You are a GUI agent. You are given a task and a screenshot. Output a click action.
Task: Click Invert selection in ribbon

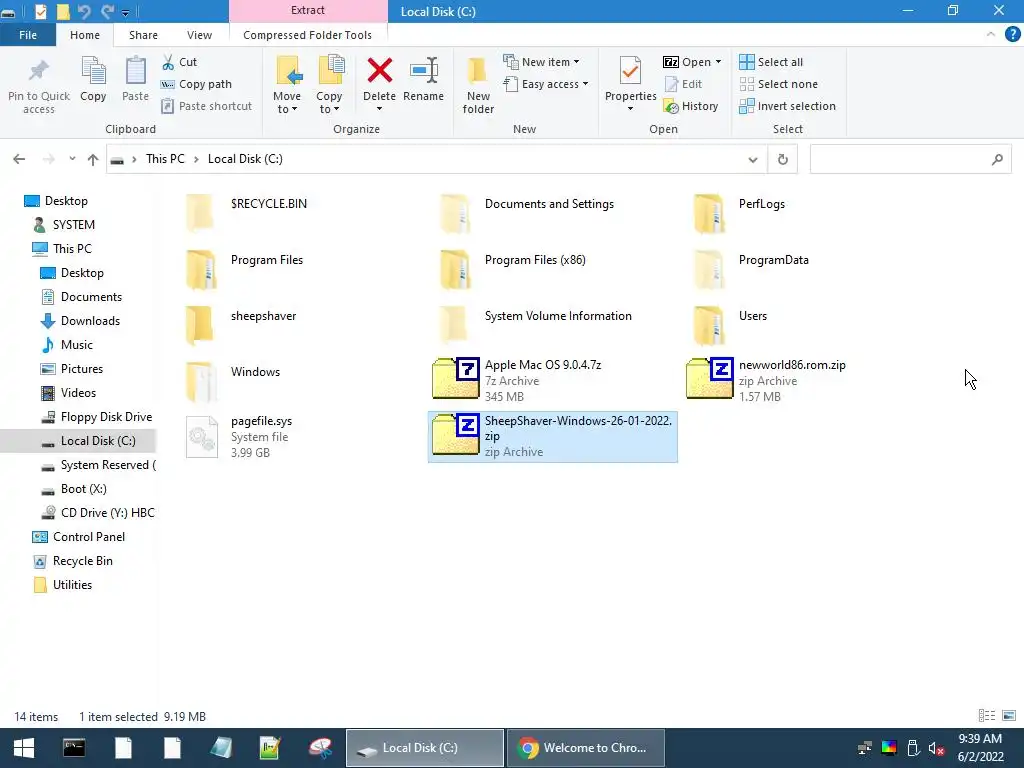tap(788, 106)
